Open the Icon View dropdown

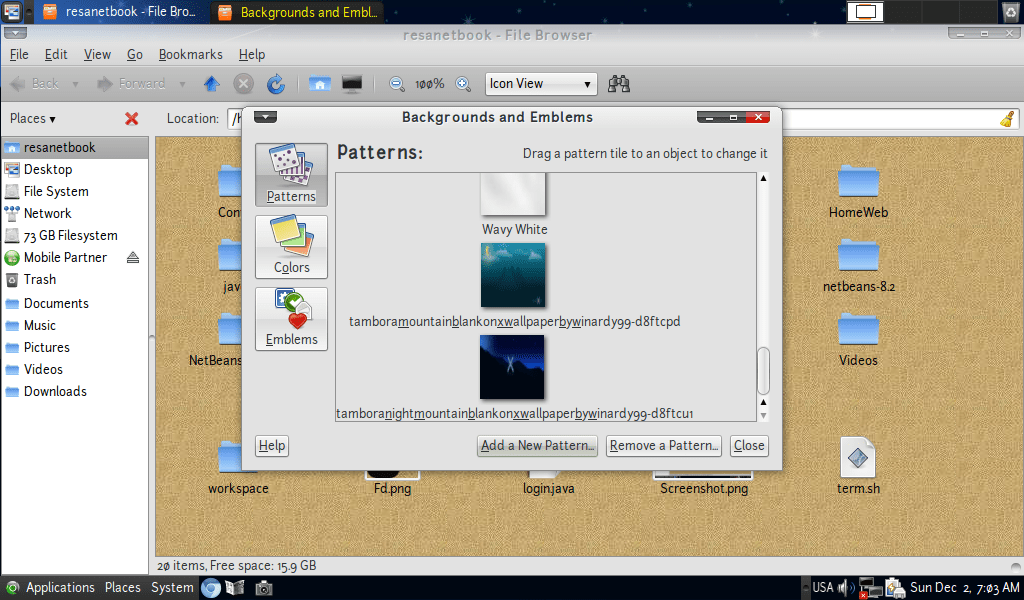coord(540,84)
